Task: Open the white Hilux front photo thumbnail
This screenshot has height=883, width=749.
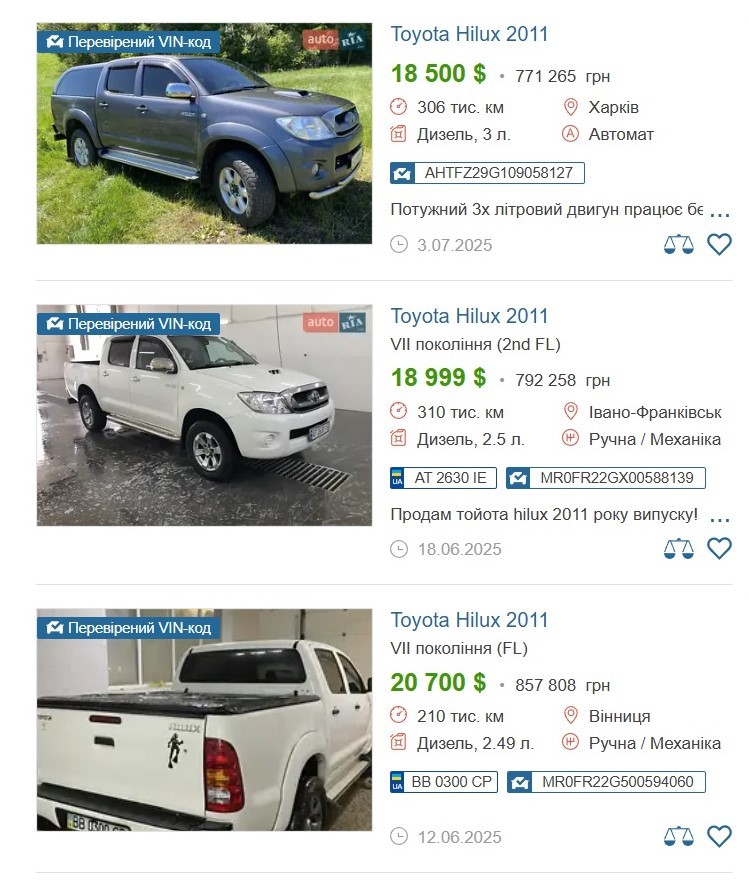Action: [204, 416]
